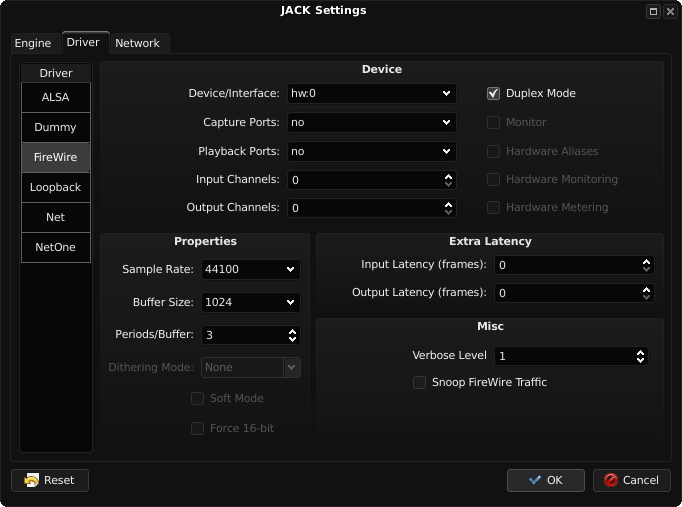Confirm settings with the OK button
682x507 pixels.
point(545,480)
